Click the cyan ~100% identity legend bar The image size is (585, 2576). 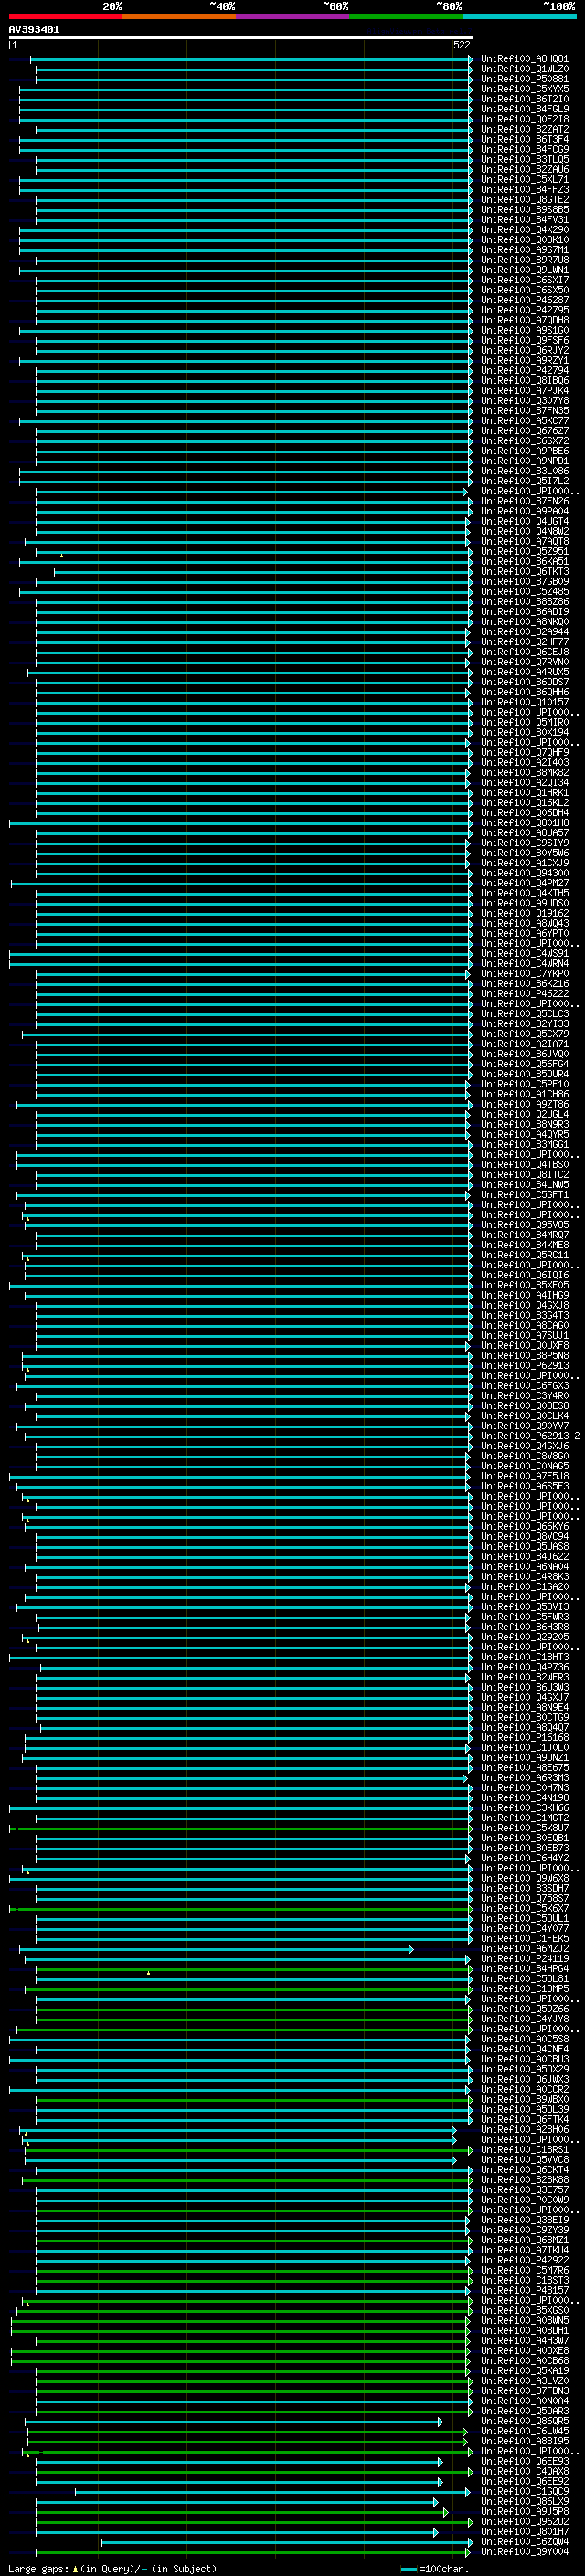(x=519, y=16)
